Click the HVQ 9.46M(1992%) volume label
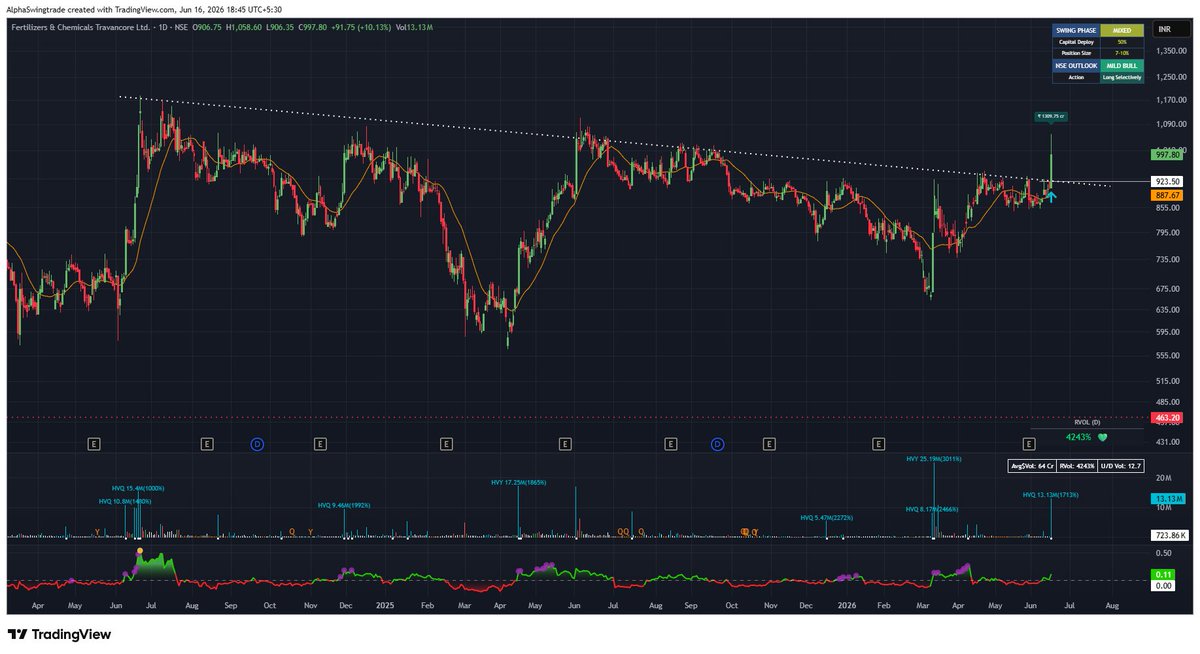Screen dimensions: 1200x654 pyautogui.click(x=344, y=505)
